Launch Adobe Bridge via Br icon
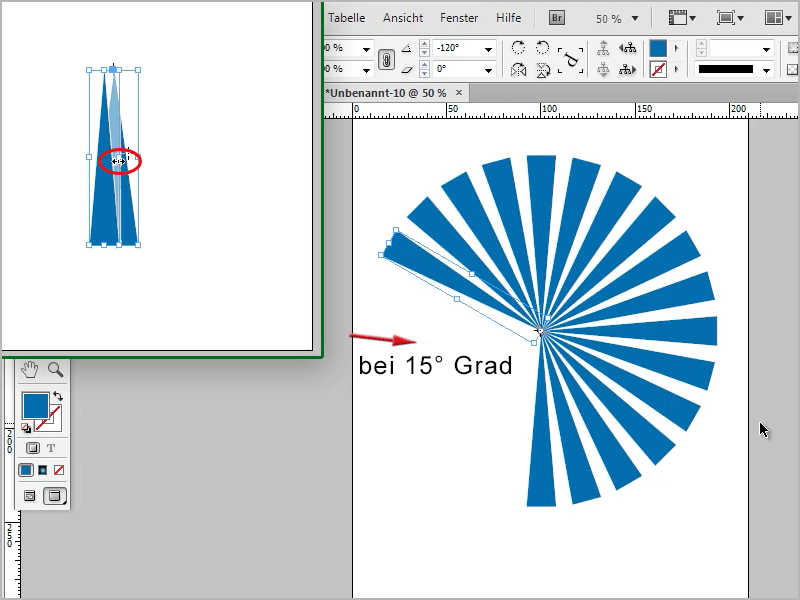800x600 pixels. point(557,18)
